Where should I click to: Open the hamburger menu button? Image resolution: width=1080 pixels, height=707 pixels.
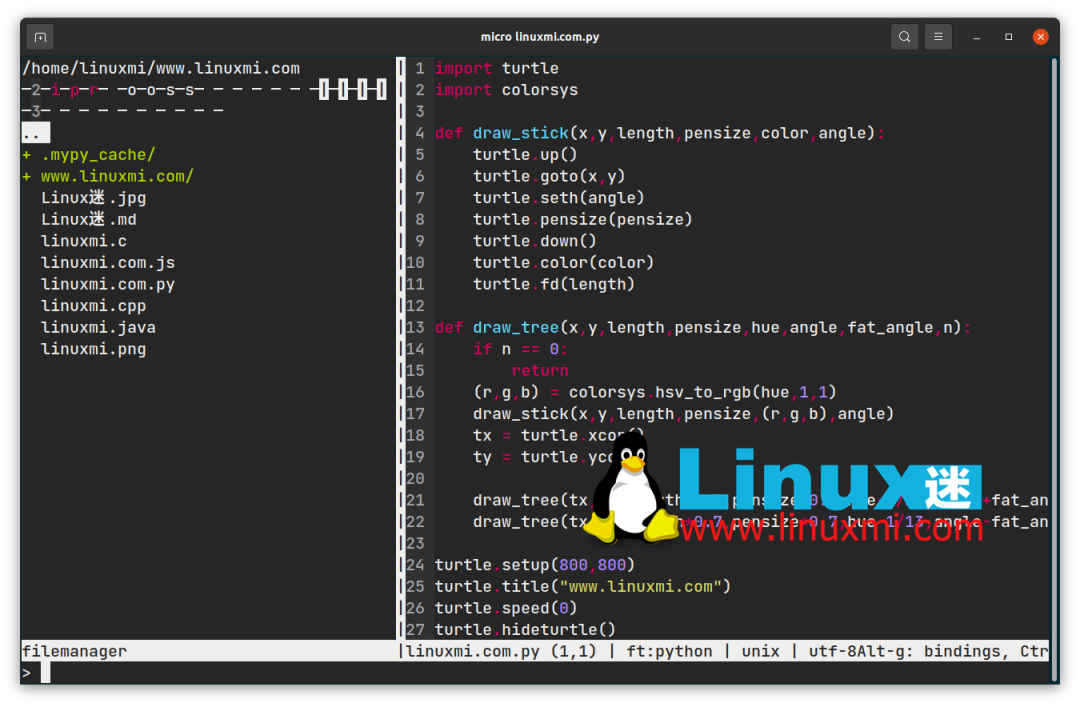click(x=938, y=37)
